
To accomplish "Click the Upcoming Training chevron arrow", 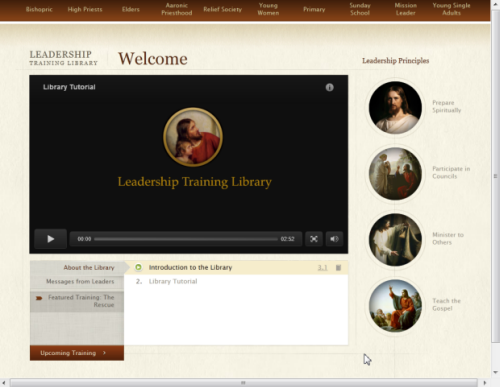I will pos(104,353).
